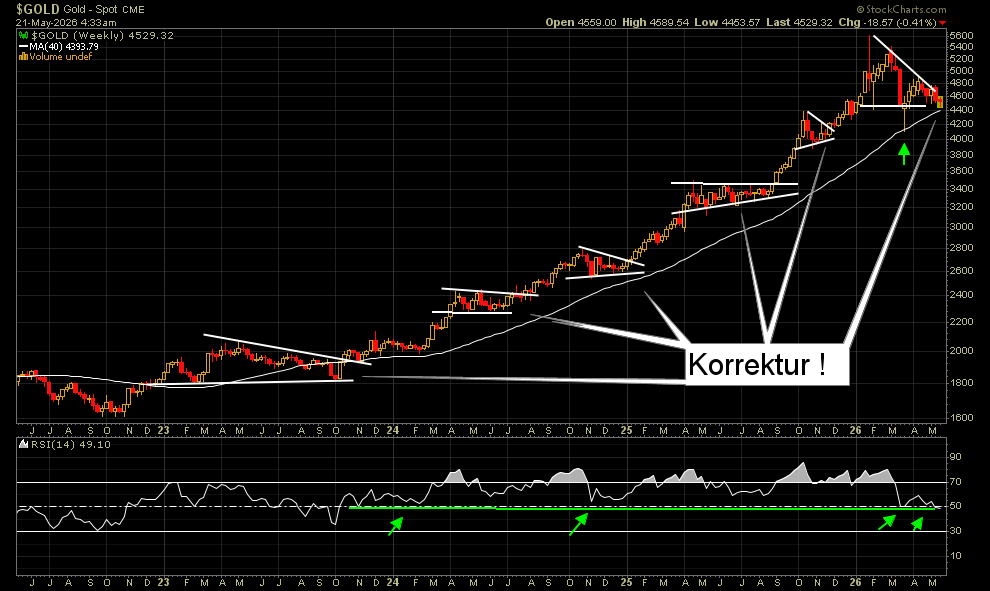Click the candlestick legend icon beside $GOLD (Weekly)
The width and height of the screenshot is (990, 591).
[23, 35]
